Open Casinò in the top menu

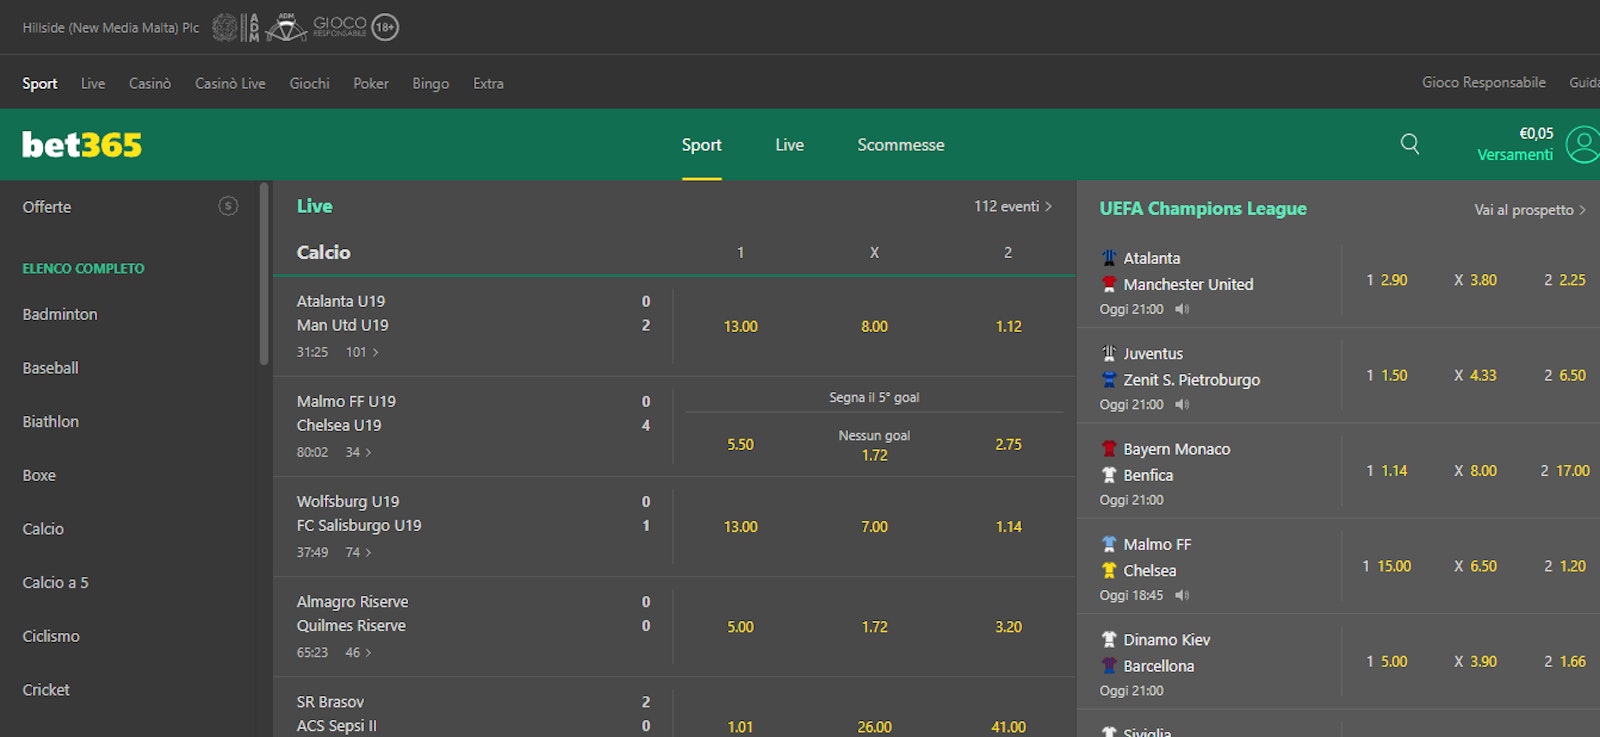(150, 83)
